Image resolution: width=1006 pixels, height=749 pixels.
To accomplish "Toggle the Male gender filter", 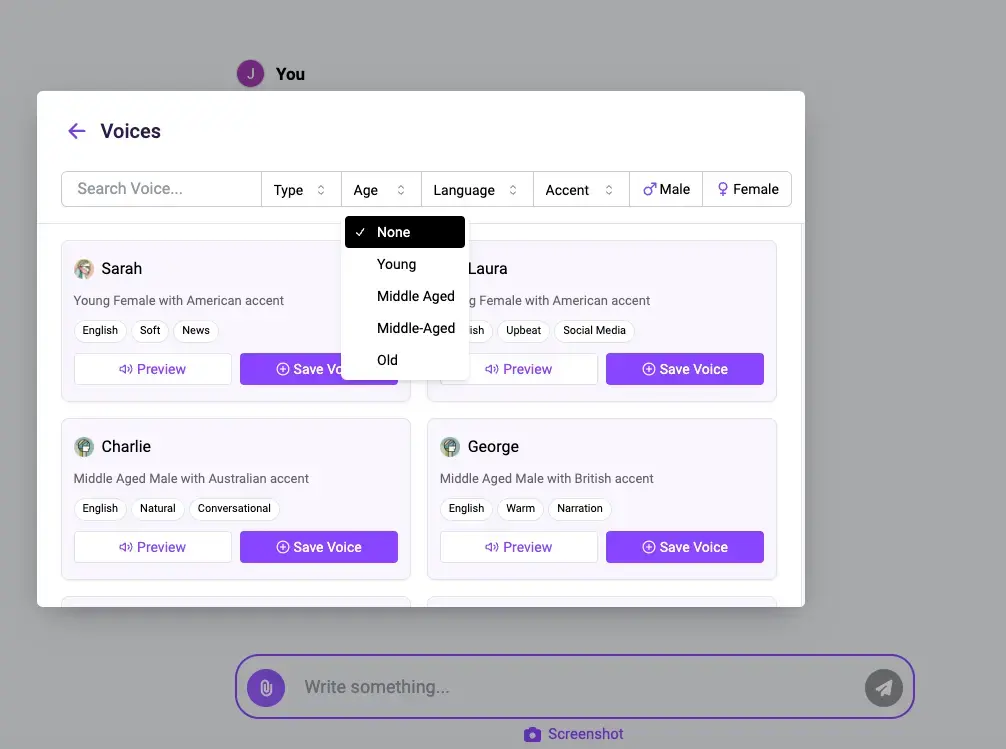I will tap(666, 189).
